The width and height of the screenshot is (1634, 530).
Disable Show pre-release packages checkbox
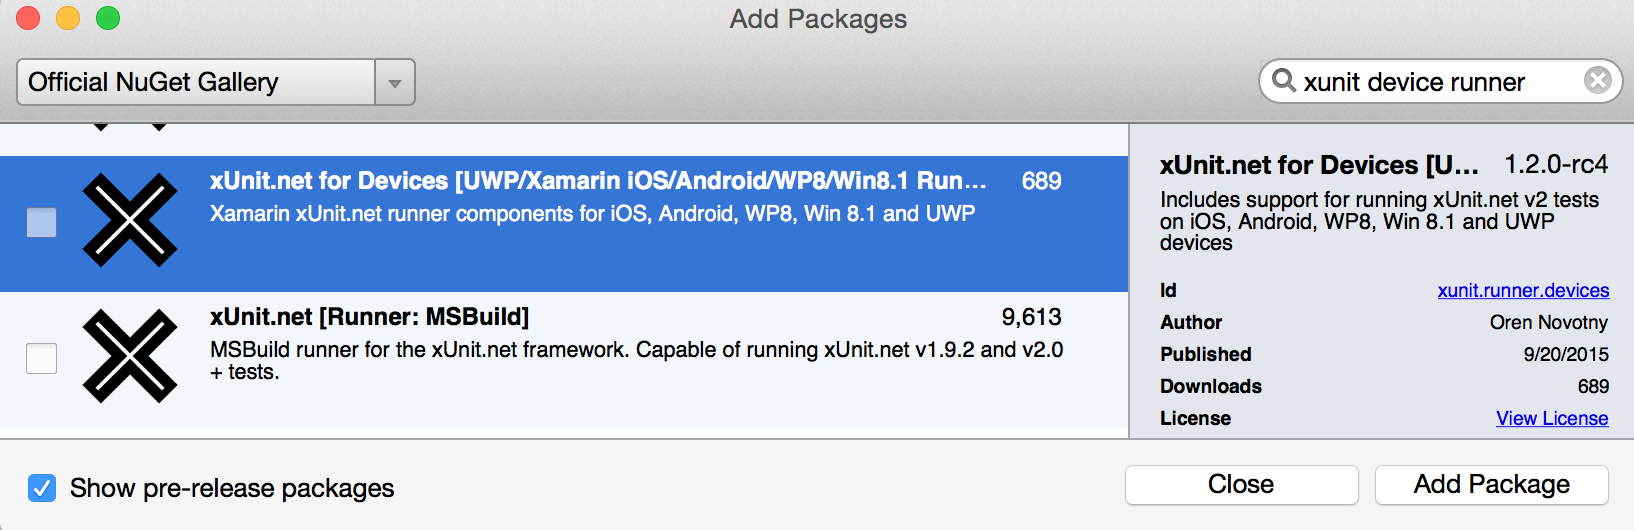coord(42,488)
